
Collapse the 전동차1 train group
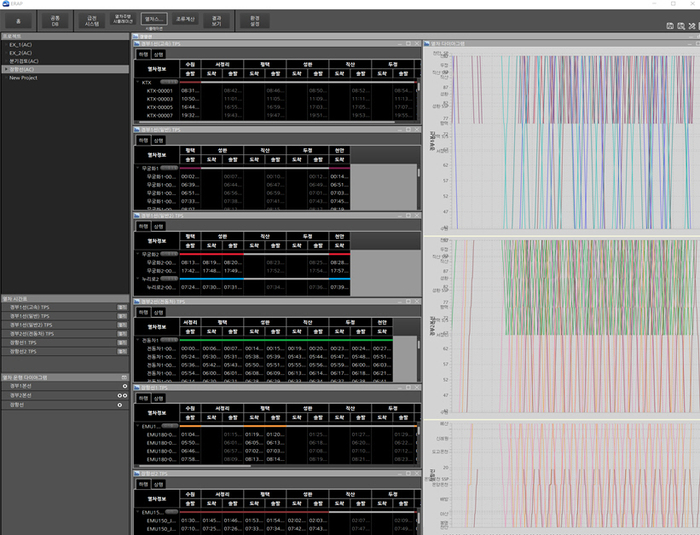click(139, 340)
